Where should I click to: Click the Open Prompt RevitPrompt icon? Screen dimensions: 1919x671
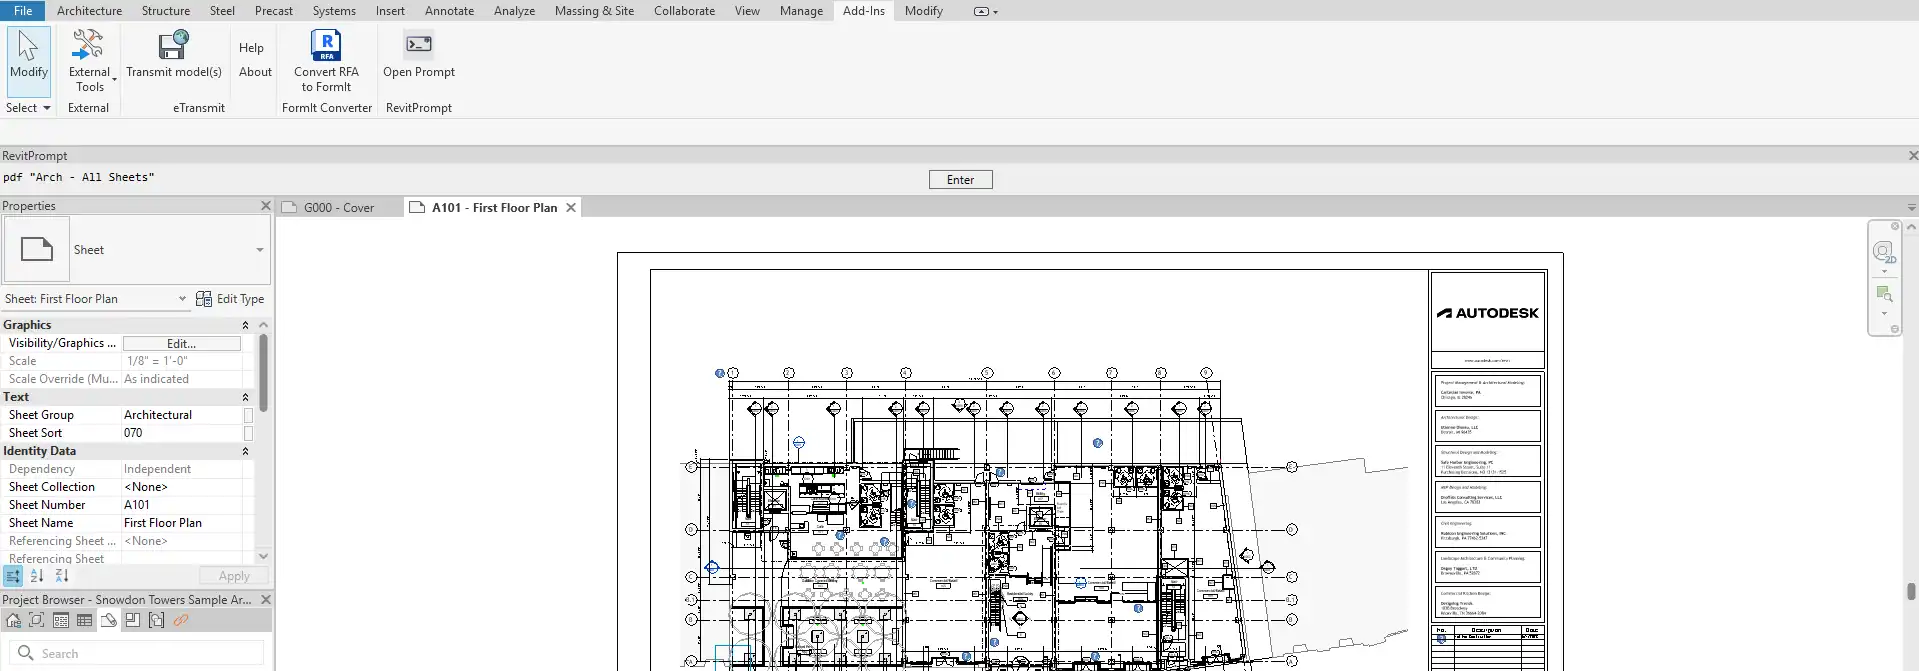coord(418,45)
